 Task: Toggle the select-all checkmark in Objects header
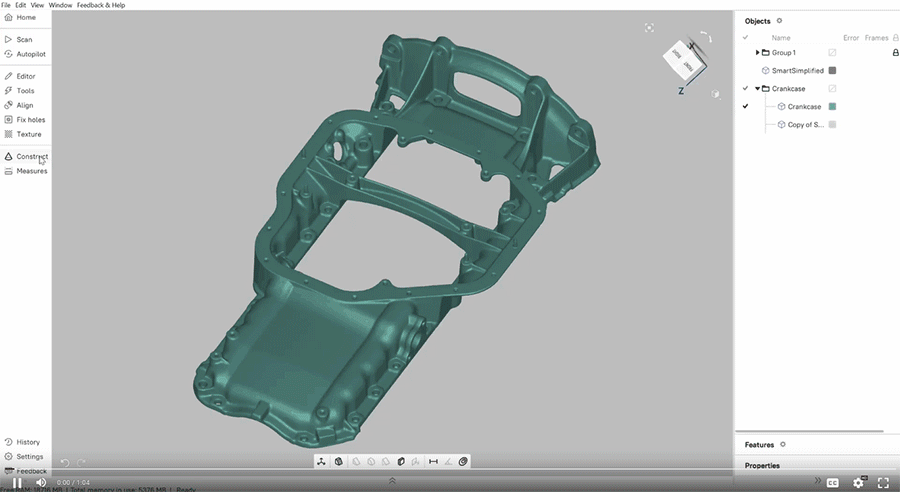[x=746, y=38]
